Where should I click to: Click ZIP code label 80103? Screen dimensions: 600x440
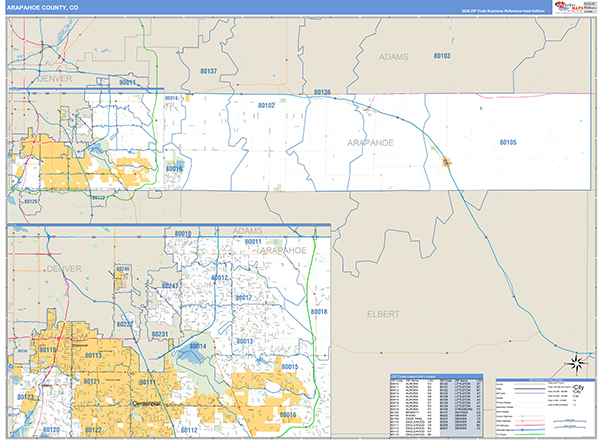pyautogui.click(x=442, y=56)
